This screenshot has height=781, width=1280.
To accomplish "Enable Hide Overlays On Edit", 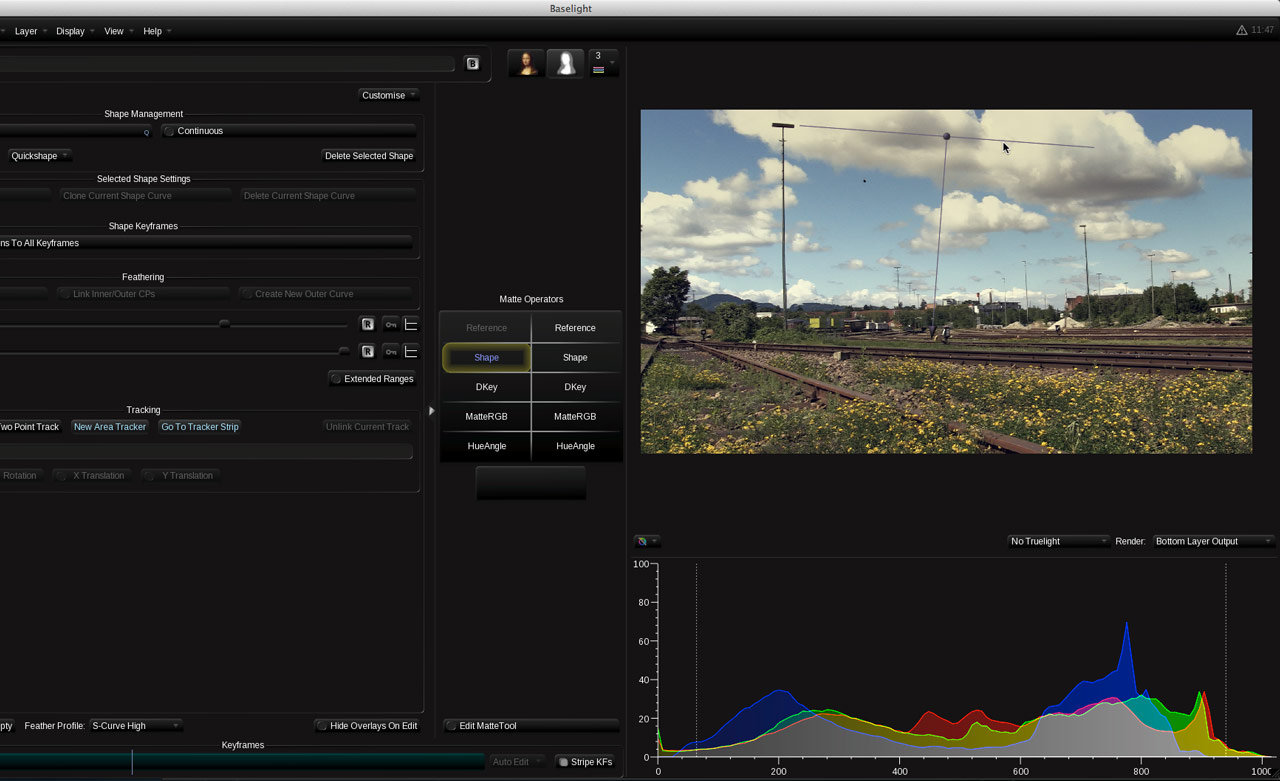I will 366,725.
